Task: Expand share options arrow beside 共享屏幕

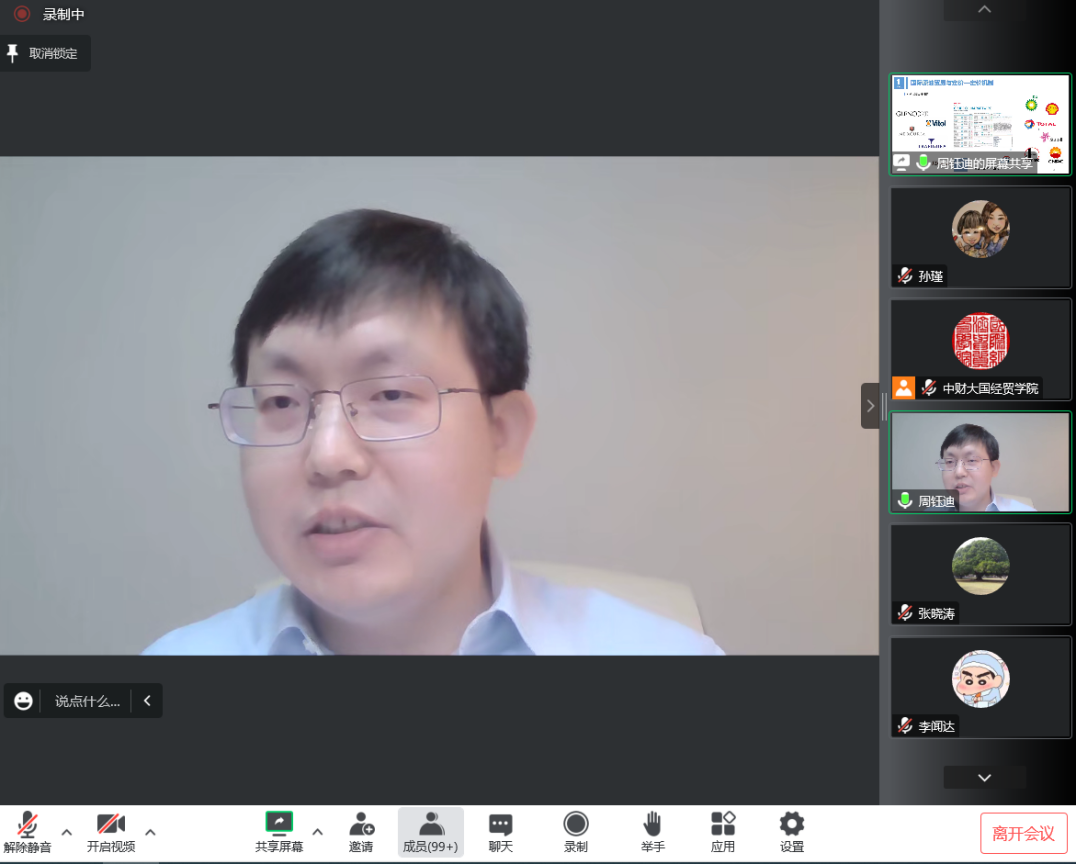Action: 318,832
